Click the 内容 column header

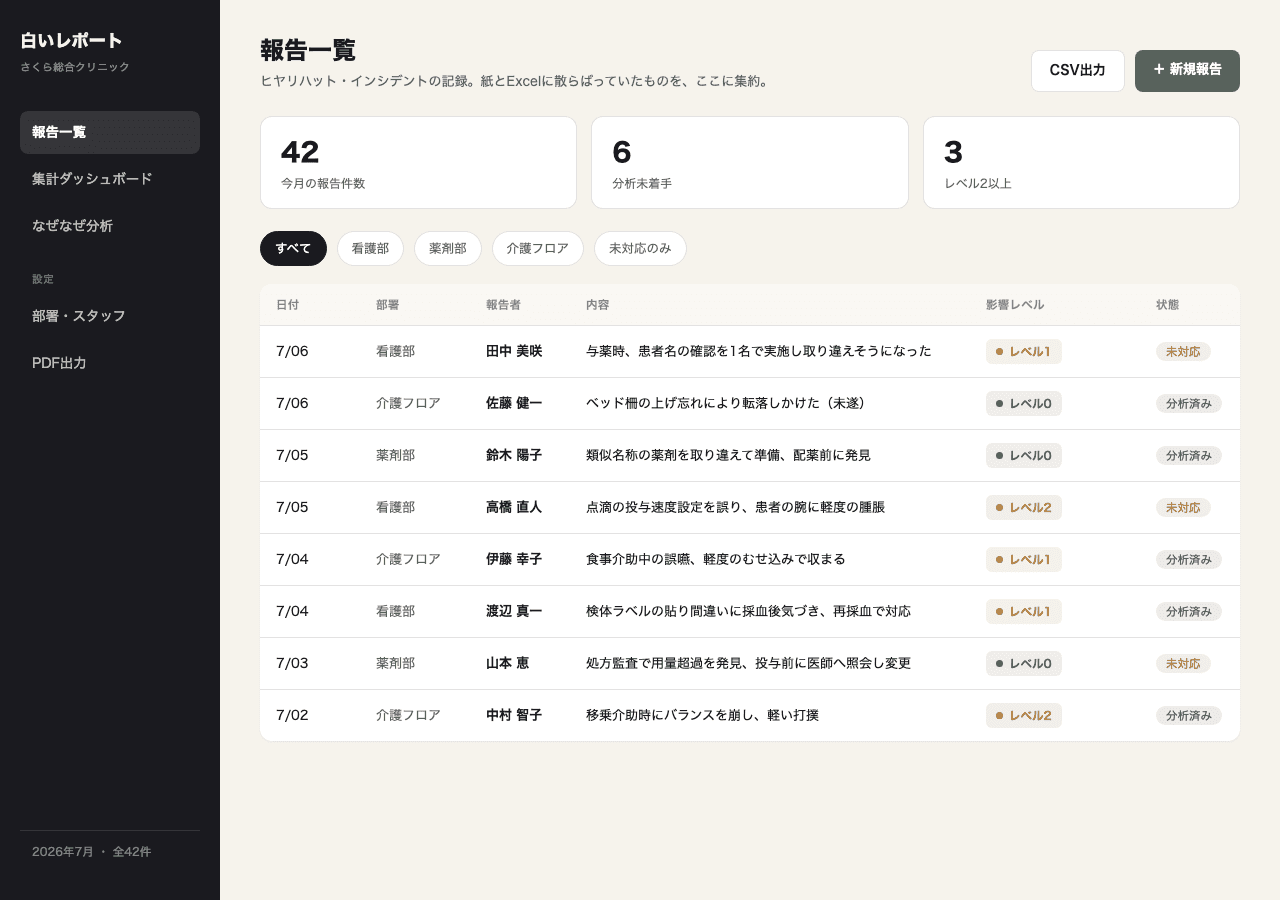pos(597,305)
